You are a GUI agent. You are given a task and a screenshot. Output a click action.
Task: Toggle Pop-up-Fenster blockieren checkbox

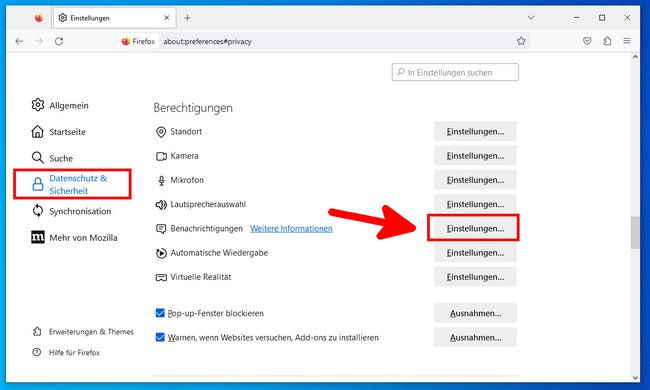[x=160, y=313]
